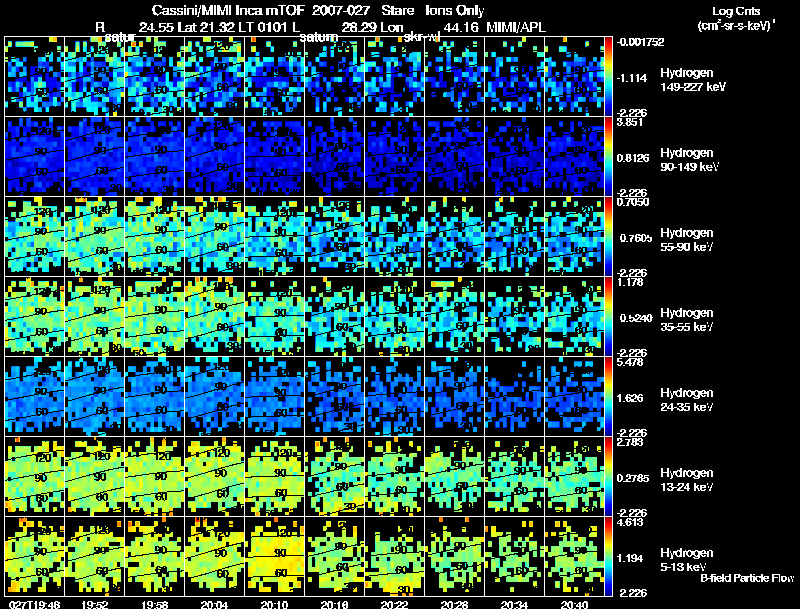Screen dimensions: 800x609
Task: Select the 5-13 keV panel at 20:22
Action: pos(394,556)
